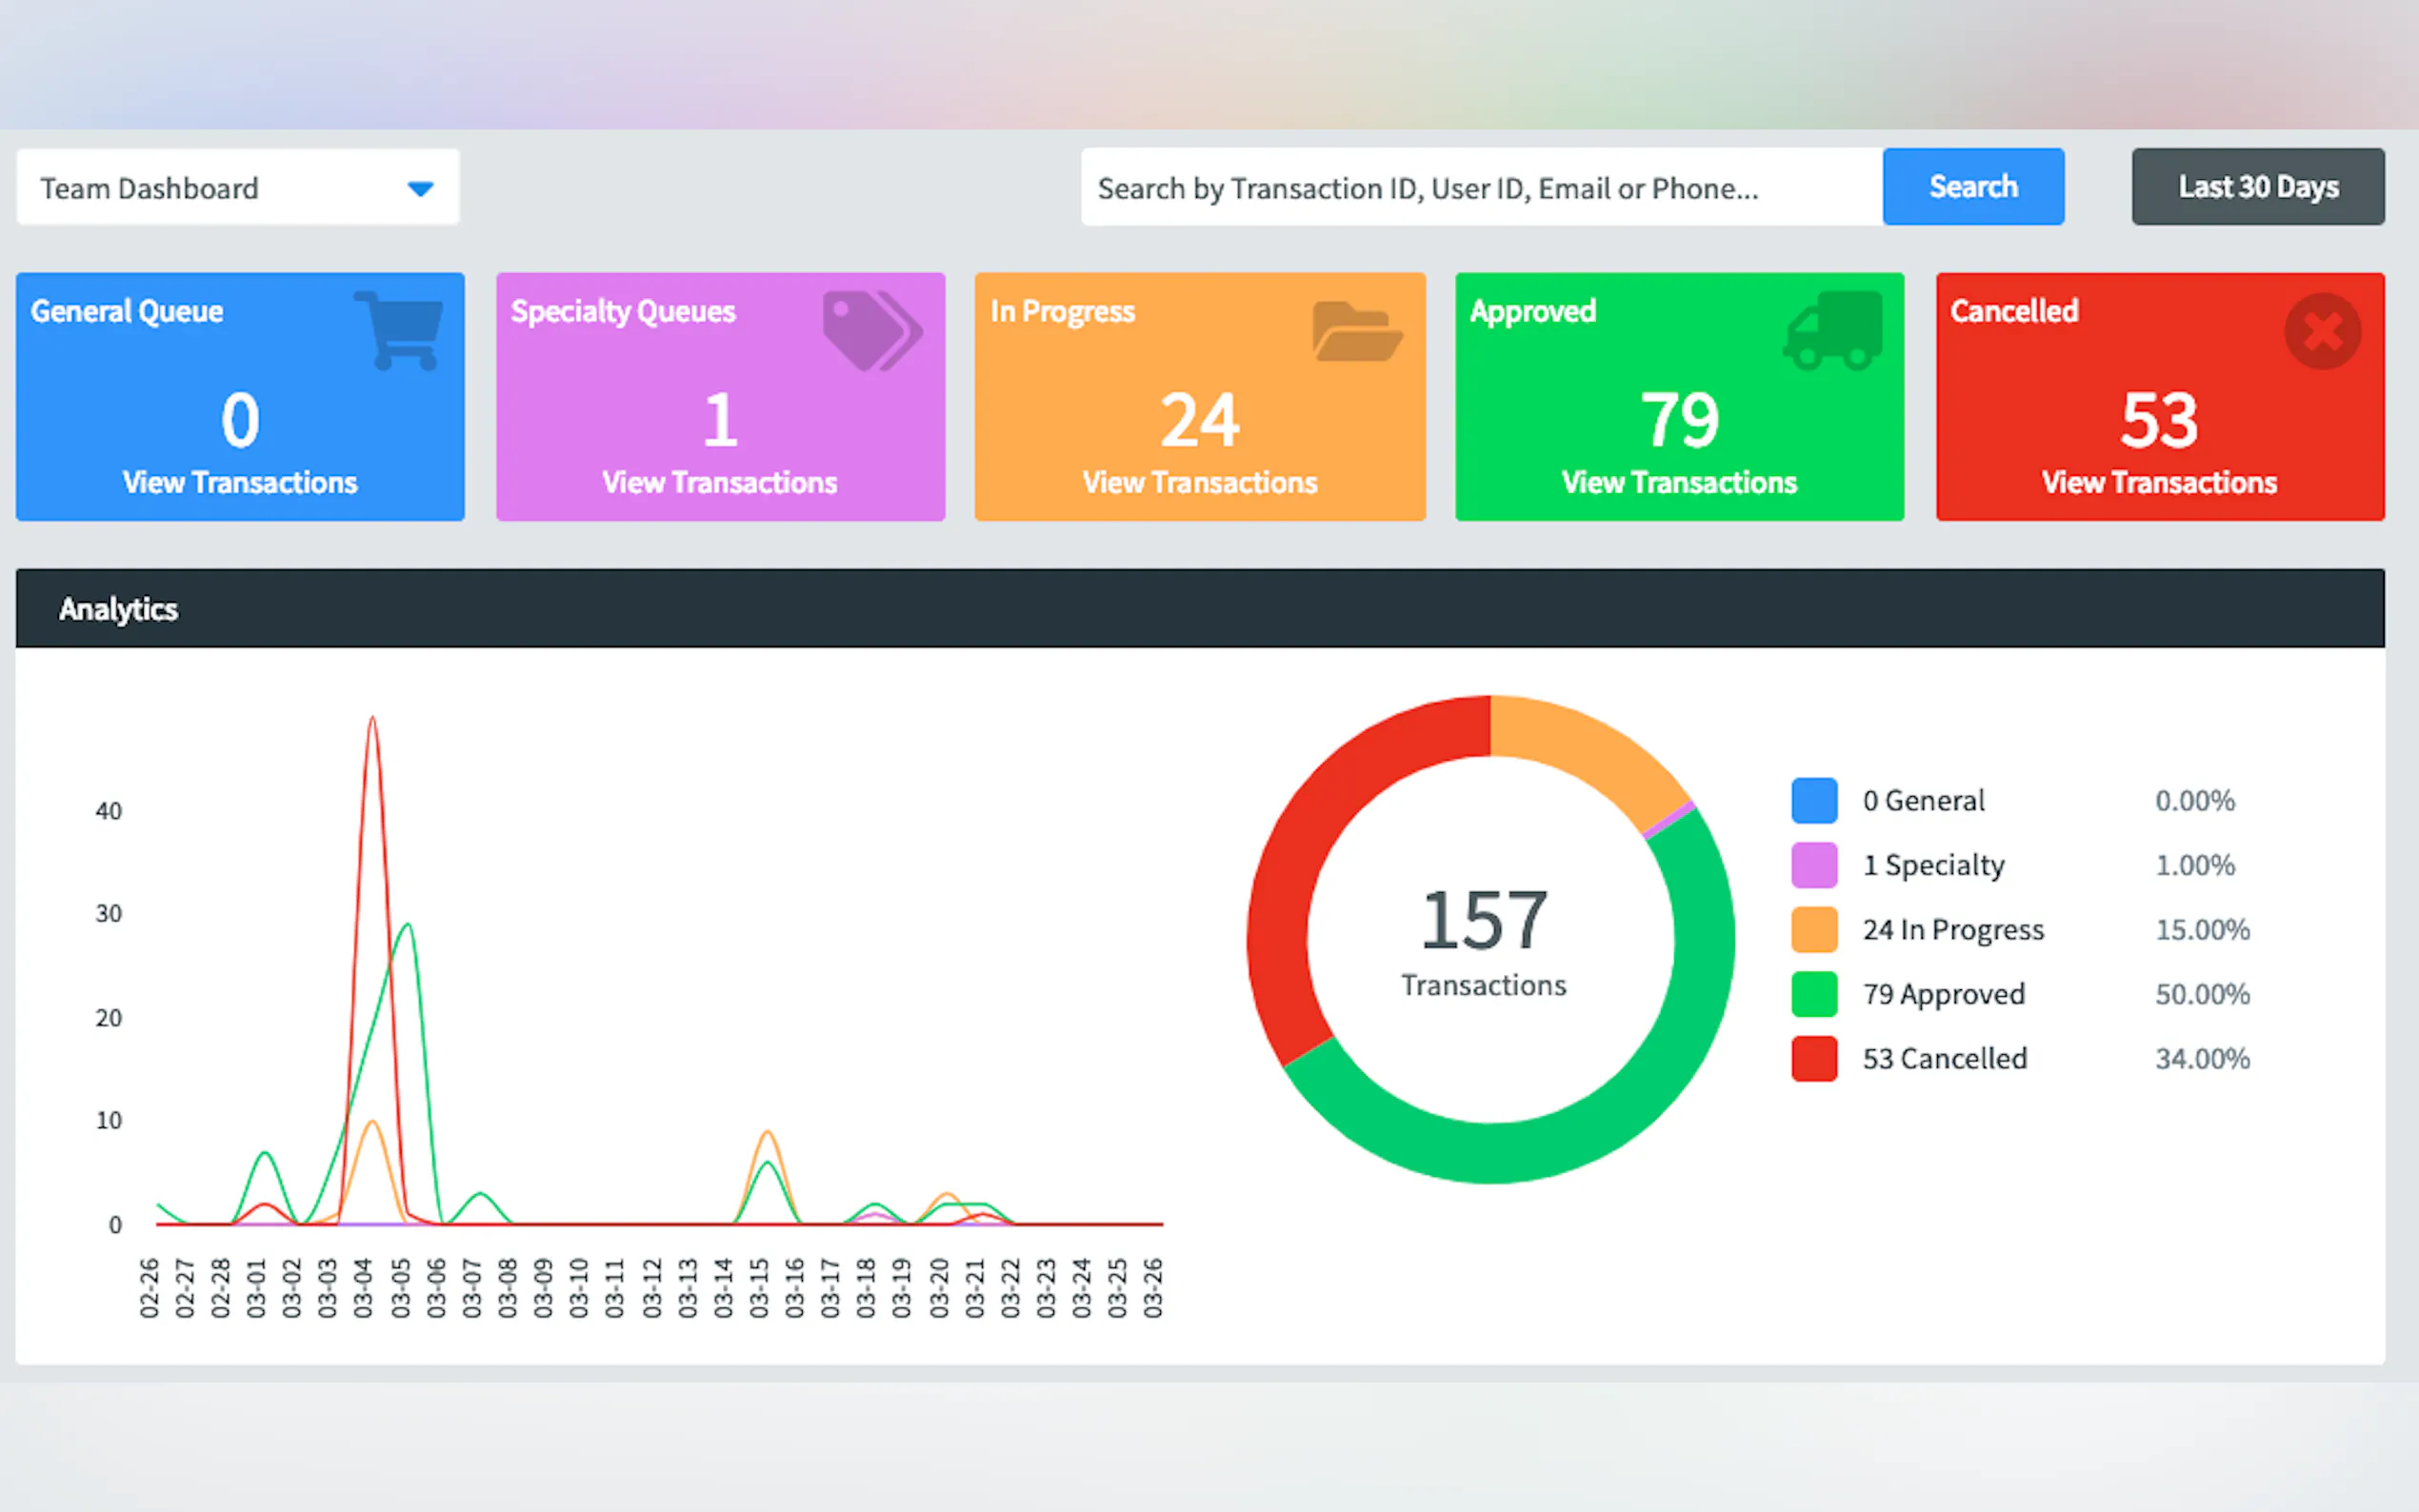Click the General Queue shopping cart icon

tap(400, 329)
